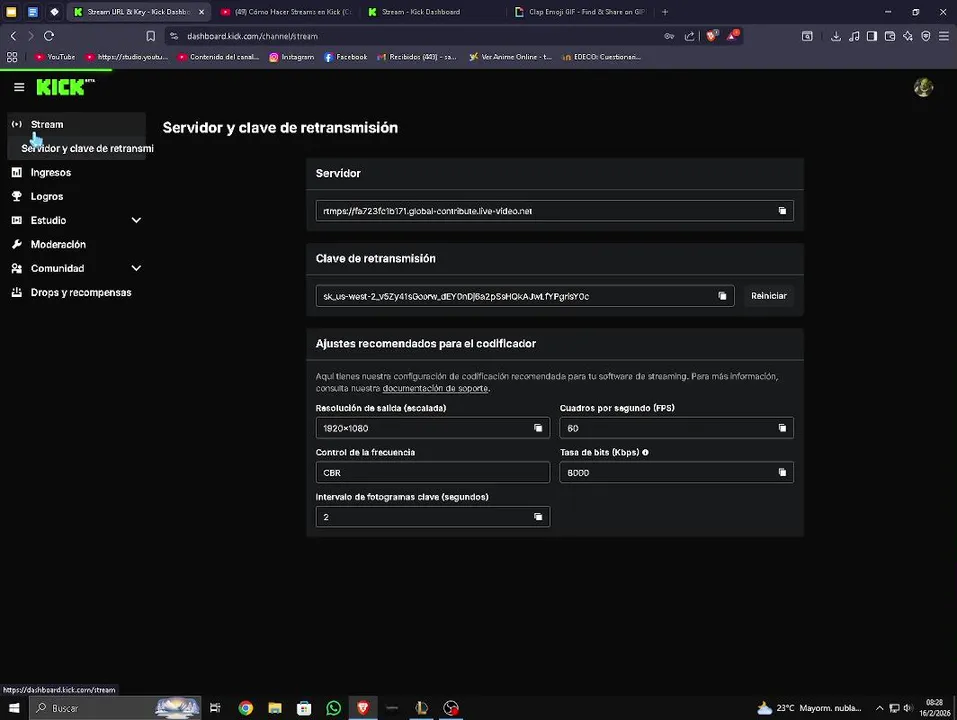Open Microsoft Store from the taskbar
Image resolution: width=957 pixels, height=720 pixels.
pos(304,708)
